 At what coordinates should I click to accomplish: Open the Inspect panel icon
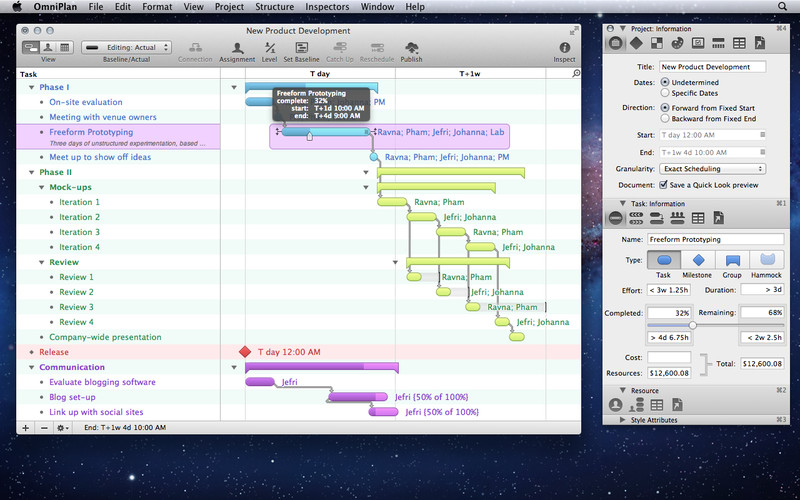click(x=564, y=48)
